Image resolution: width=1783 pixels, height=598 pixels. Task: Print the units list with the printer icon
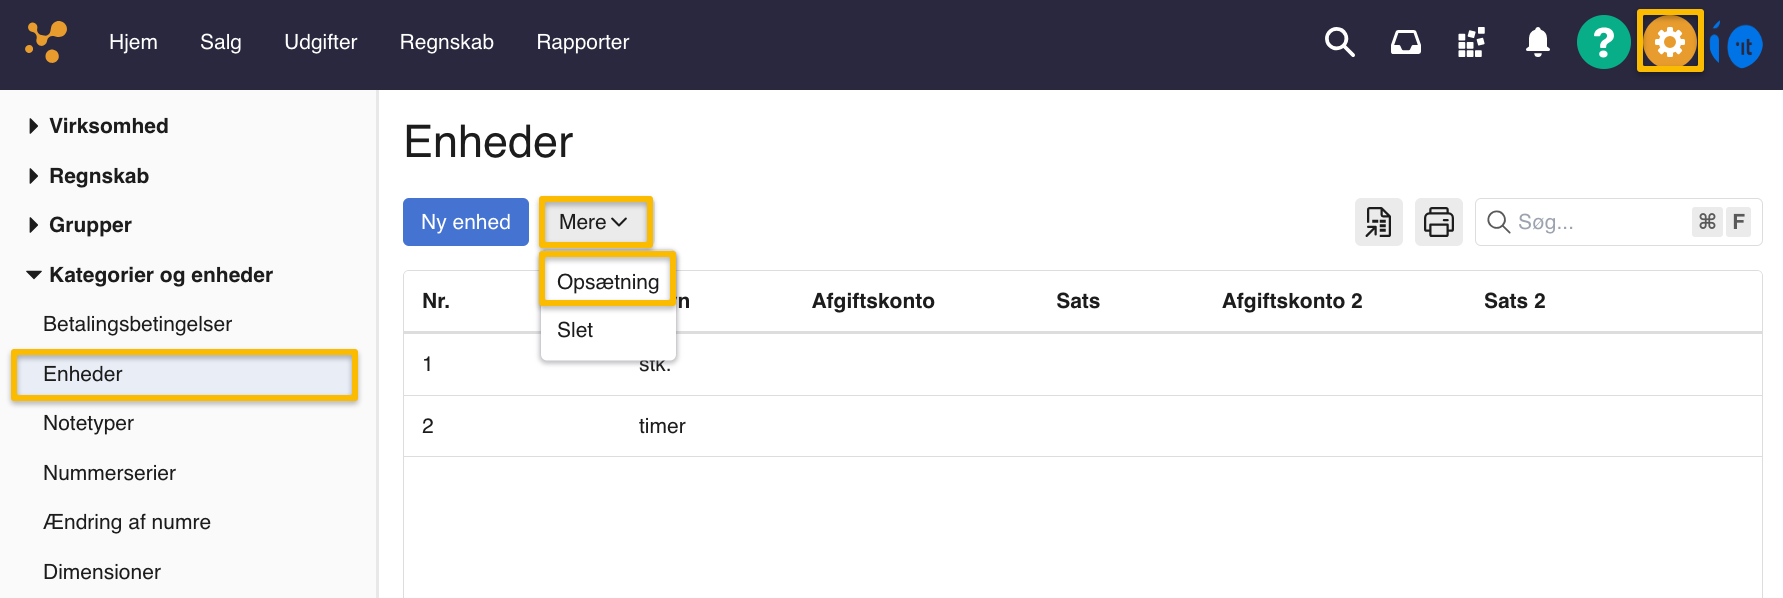point(1438,222)
